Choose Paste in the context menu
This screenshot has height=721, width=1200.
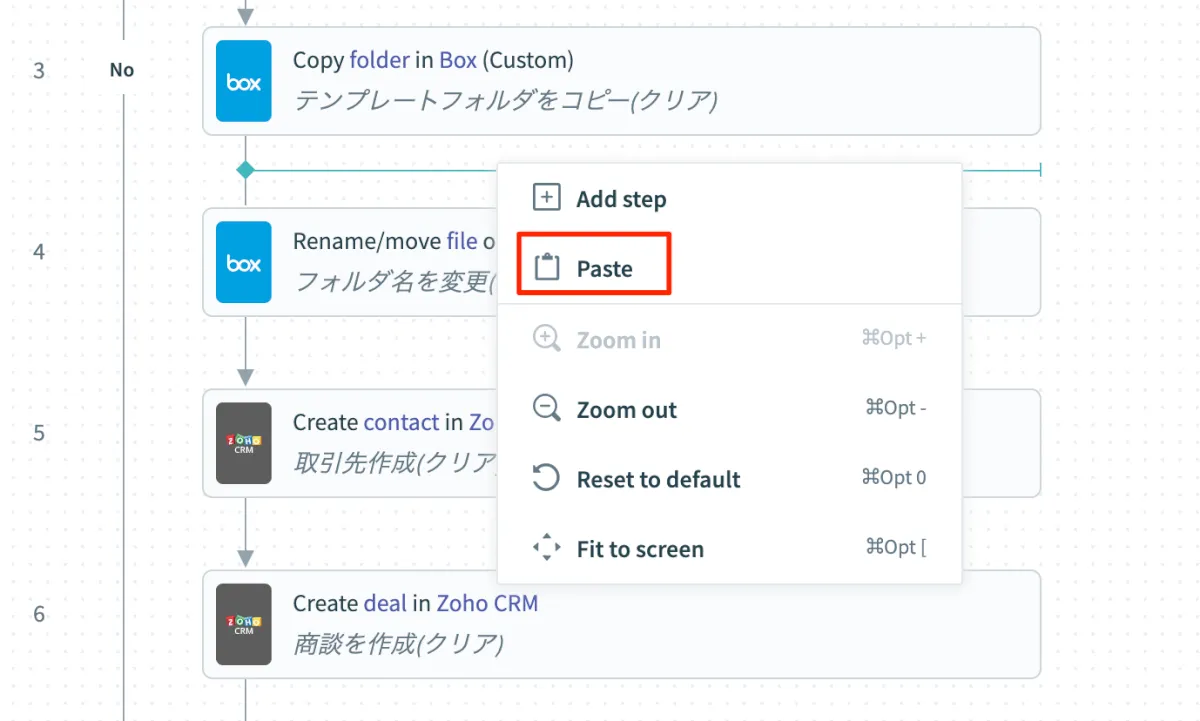point(604,269)
